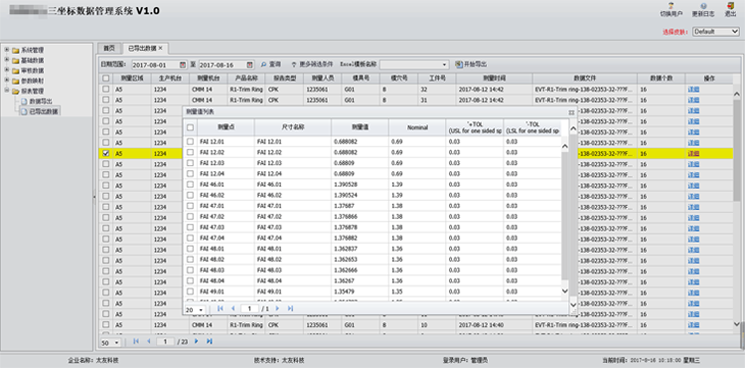Check the FAI 49.01 row checkbox

[x=190, y=291]
